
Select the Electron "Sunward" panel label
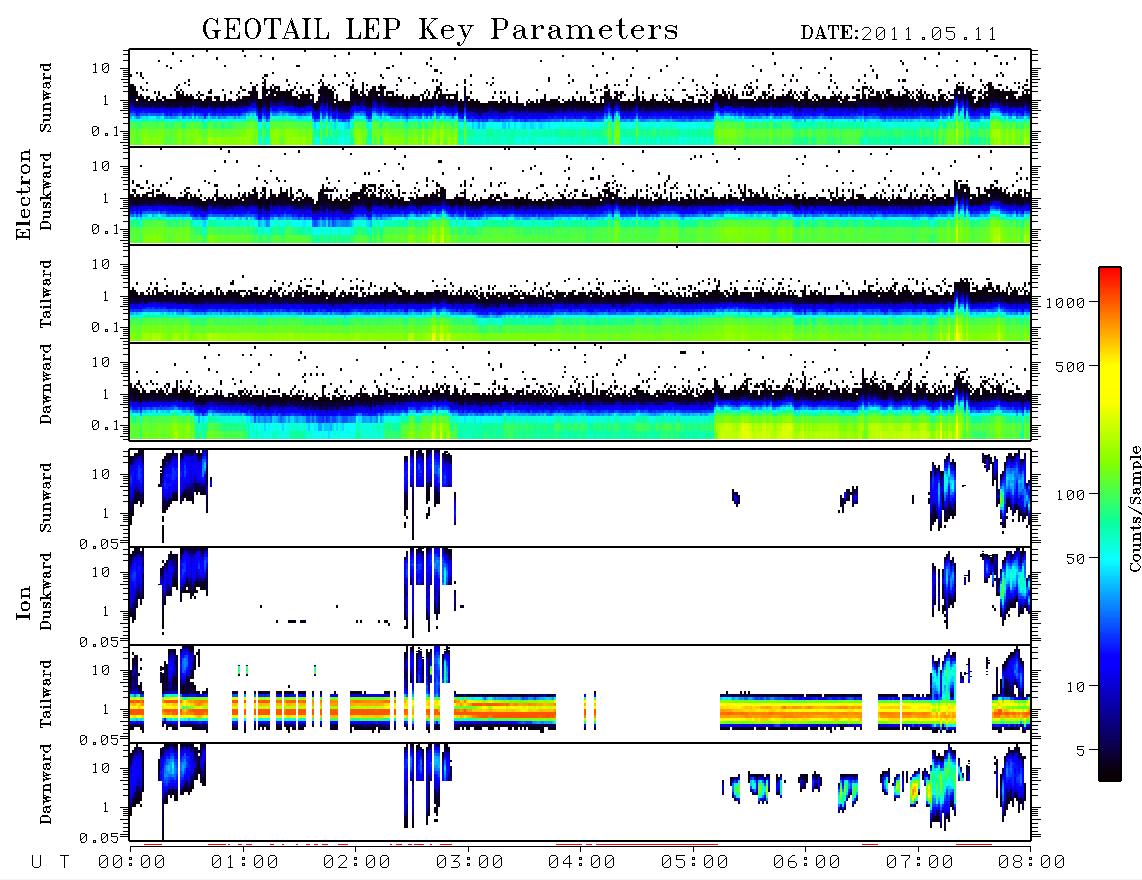[46, 98]
